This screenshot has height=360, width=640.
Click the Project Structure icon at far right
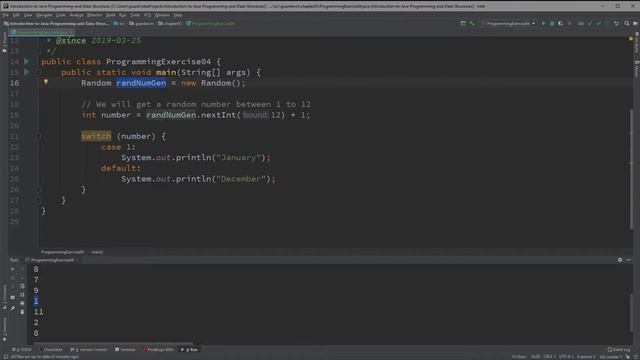[x=636, y=24]
